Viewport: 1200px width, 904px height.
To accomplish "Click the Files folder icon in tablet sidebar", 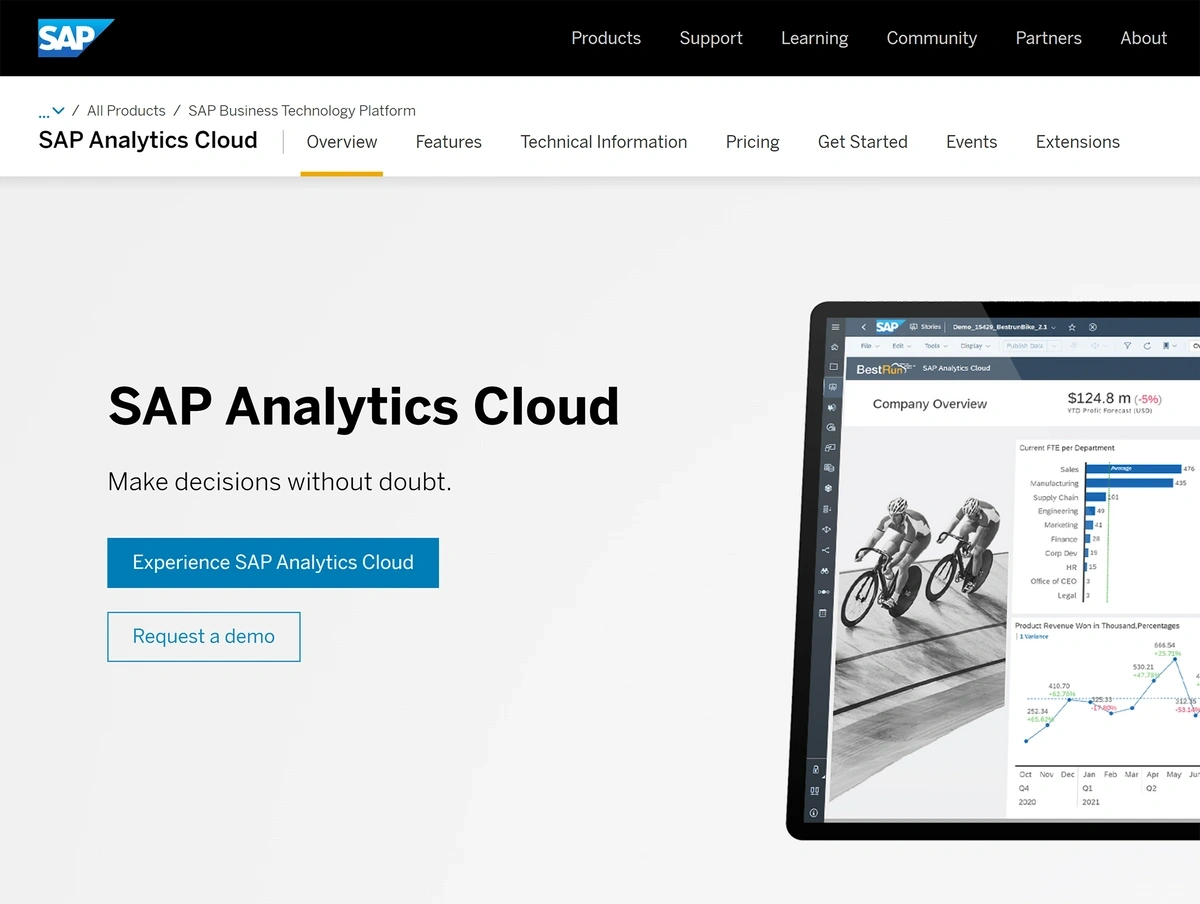I will pyautogui.click(x=833, y=366).
